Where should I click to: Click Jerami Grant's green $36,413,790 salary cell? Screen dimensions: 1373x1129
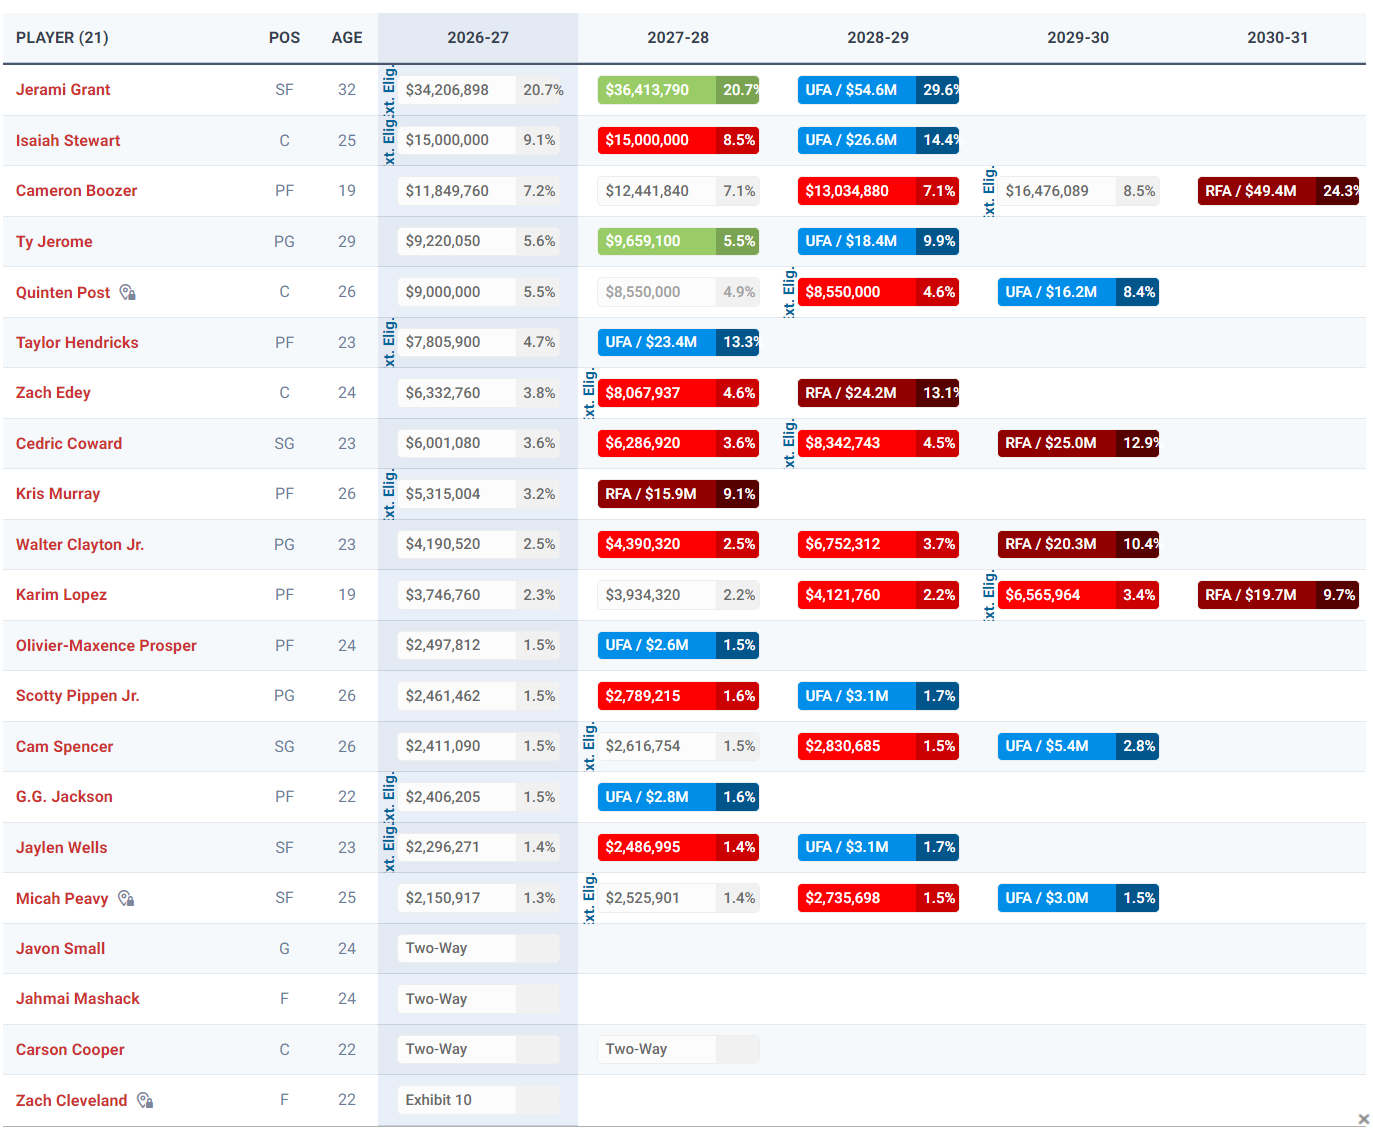tap(678, 90)
